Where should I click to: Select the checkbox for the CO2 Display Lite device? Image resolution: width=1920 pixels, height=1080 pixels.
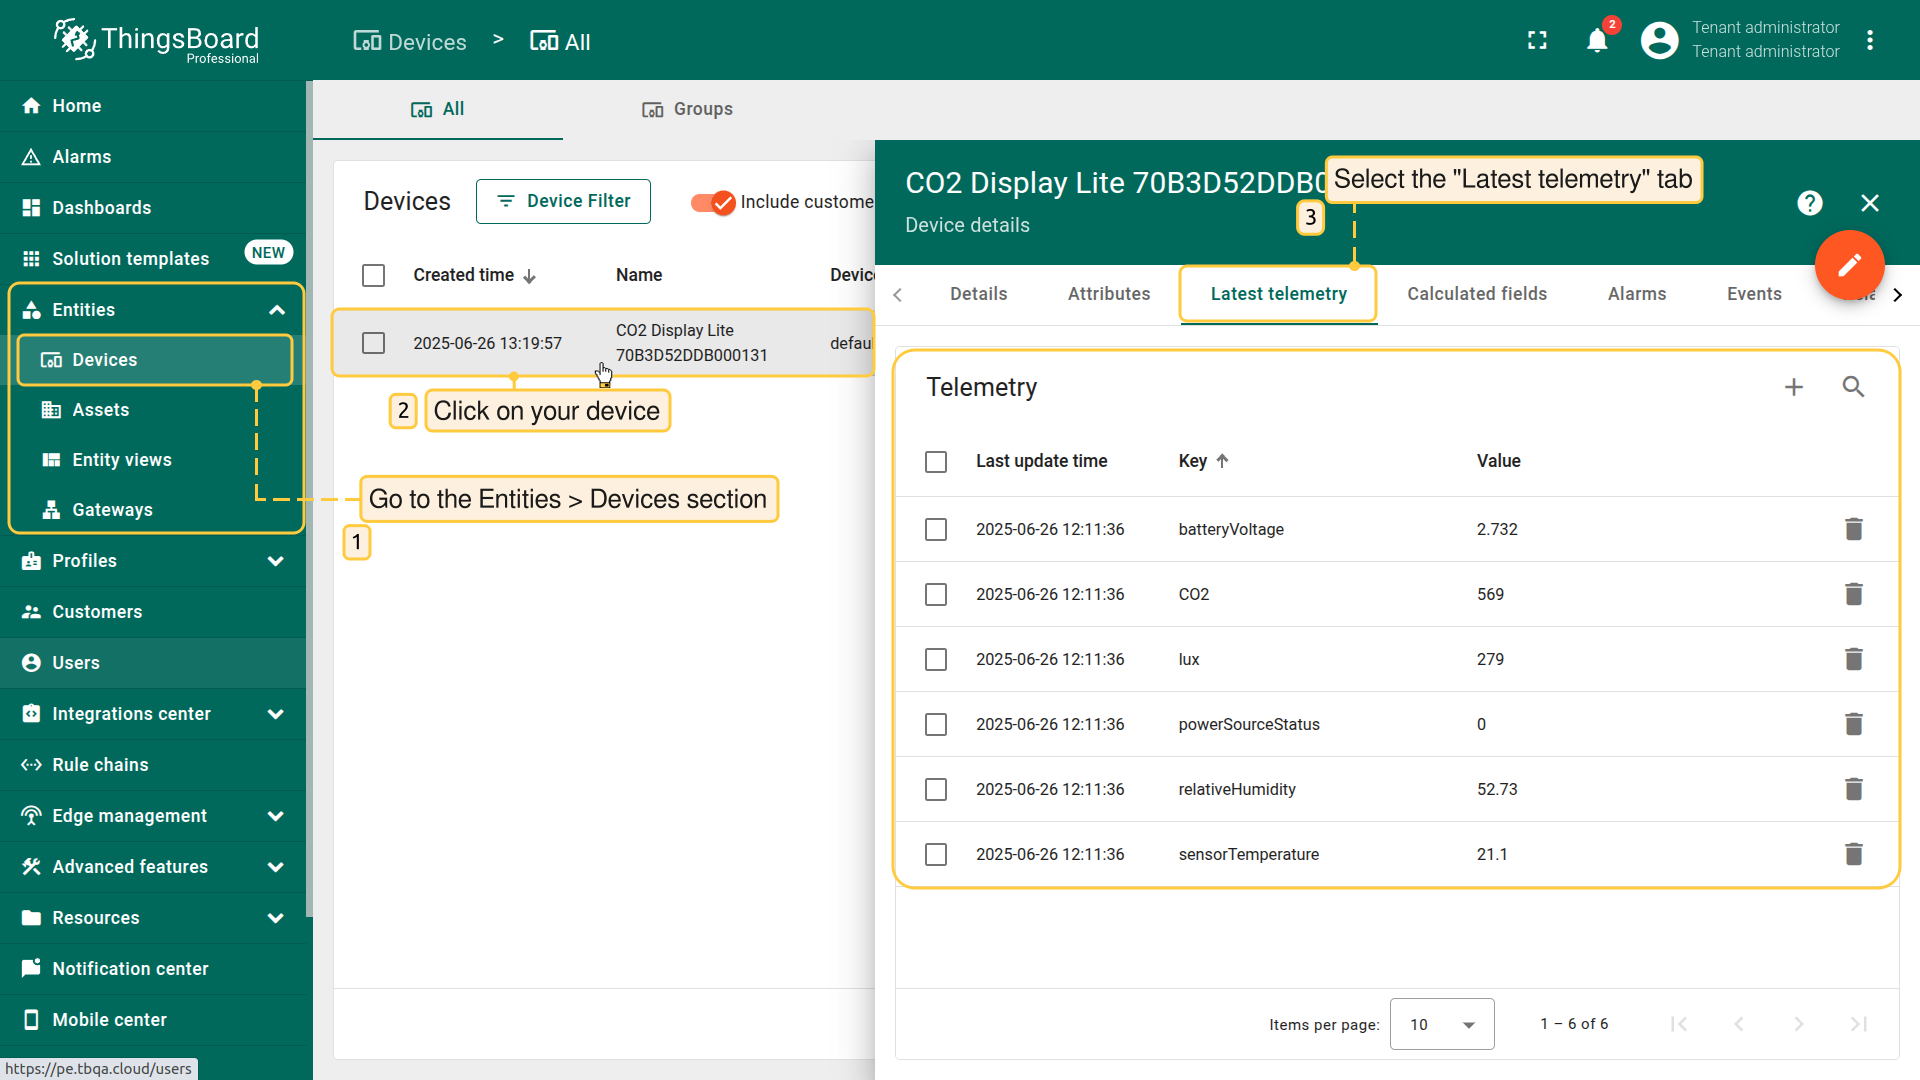pos(373,342)
